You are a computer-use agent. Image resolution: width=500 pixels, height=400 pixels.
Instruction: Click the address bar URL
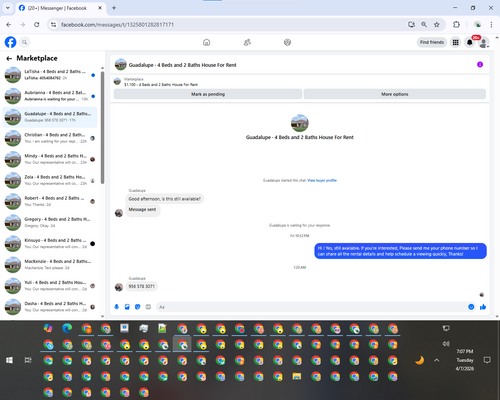pos(117,25)
